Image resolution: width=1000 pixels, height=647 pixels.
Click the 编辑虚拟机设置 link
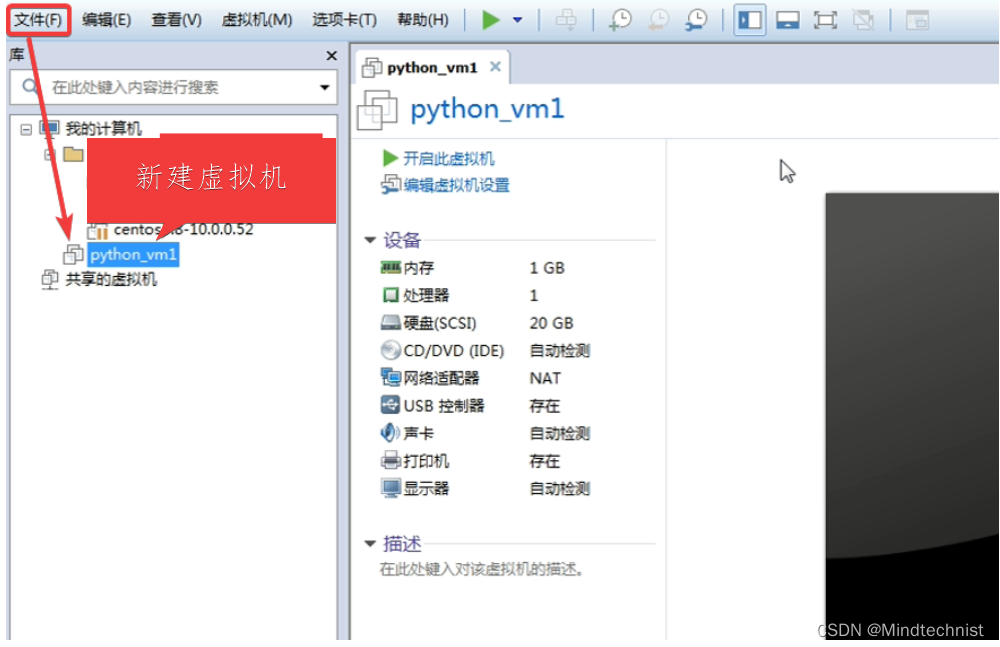[x=457, y=186]
